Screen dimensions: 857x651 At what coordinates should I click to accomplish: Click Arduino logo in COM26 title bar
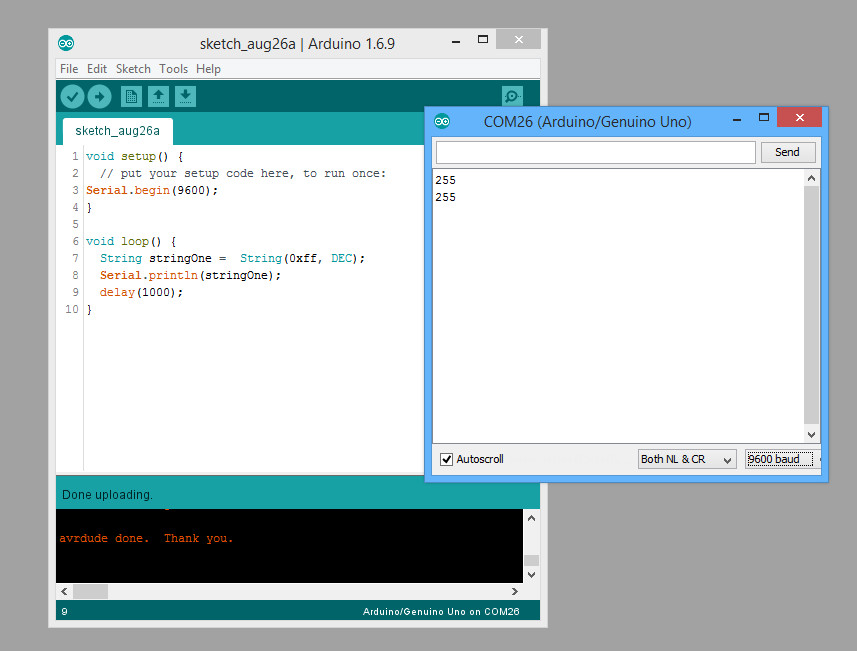[442, 121]
